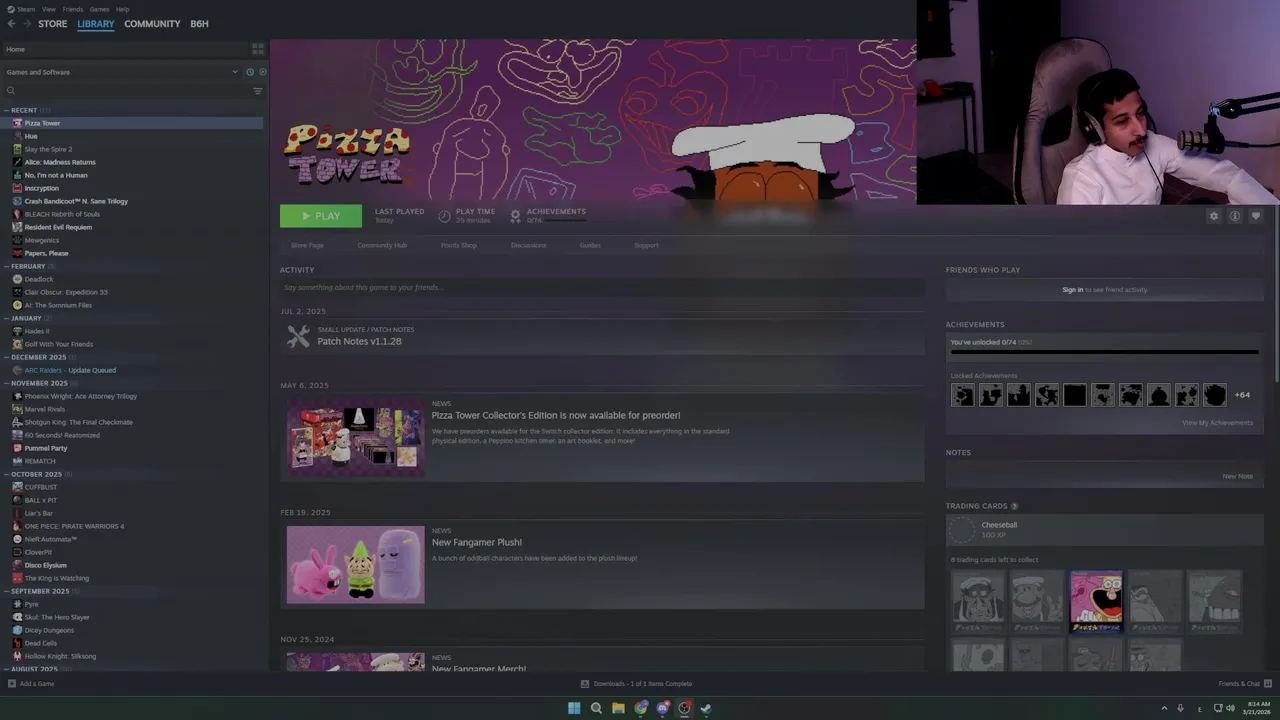Collapse the JANUARY category
The image size is (1280, 720).
(6, 318)
